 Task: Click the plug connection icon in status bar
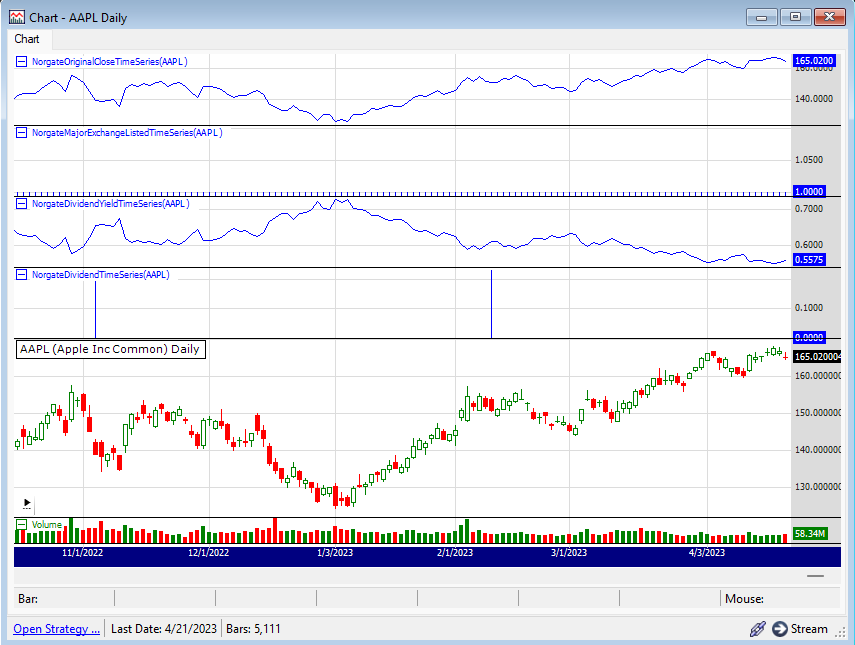(x=757, y=629)
